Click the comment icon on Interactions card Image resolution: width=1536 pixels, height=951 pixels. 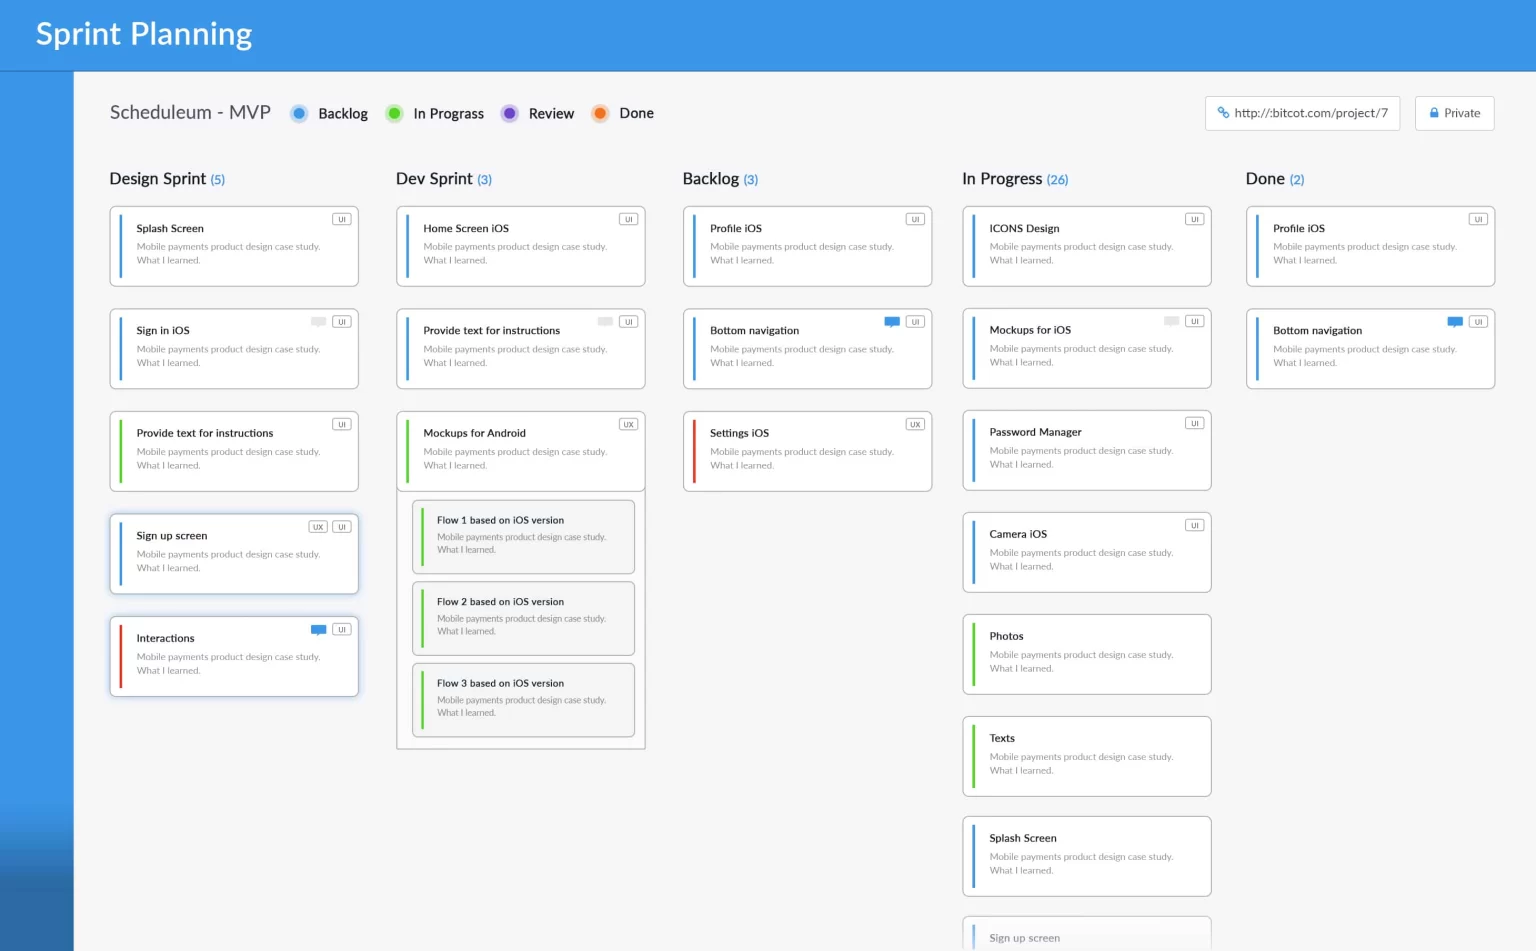coord(318,630)
